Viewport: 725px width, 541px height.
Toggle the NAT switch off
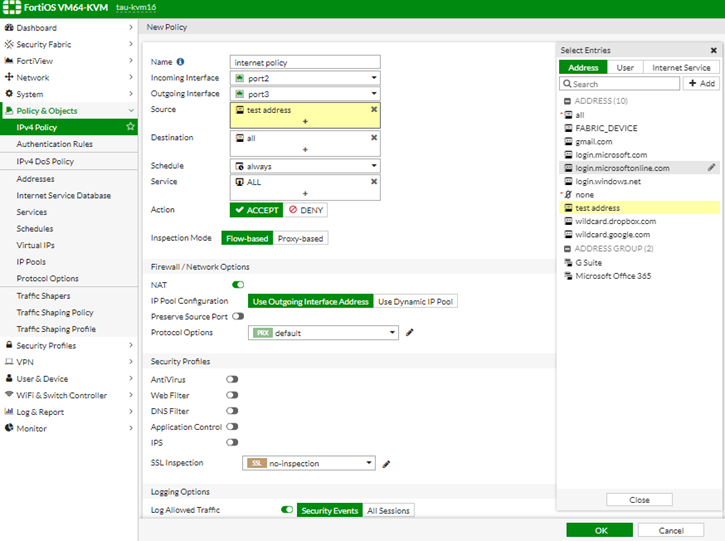click(x=238, y=285)
